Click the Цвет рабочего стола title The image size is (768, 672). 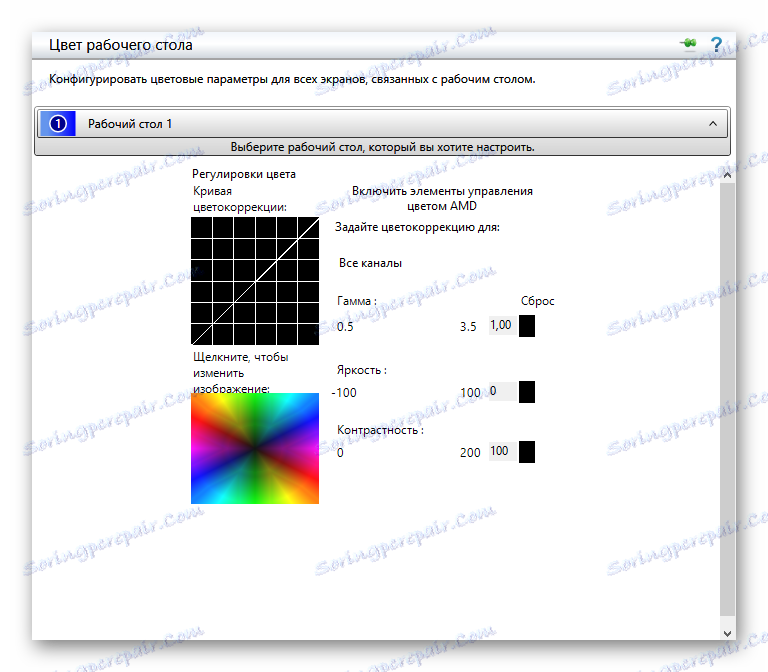[x=120, y=45]
